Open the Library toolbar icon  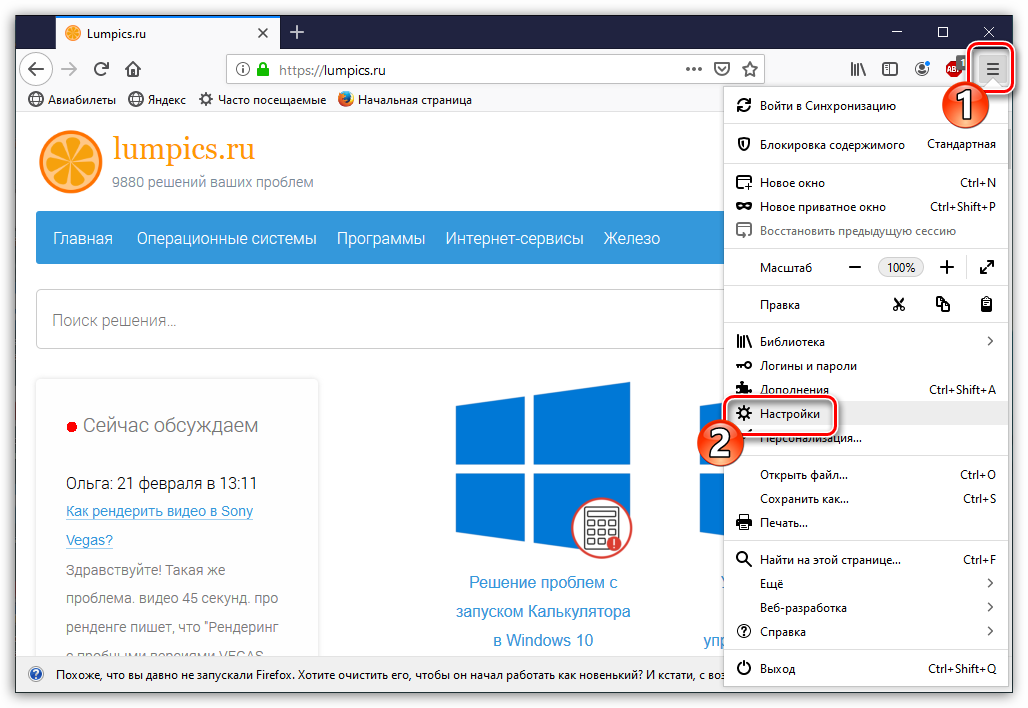tap(858, 69)
